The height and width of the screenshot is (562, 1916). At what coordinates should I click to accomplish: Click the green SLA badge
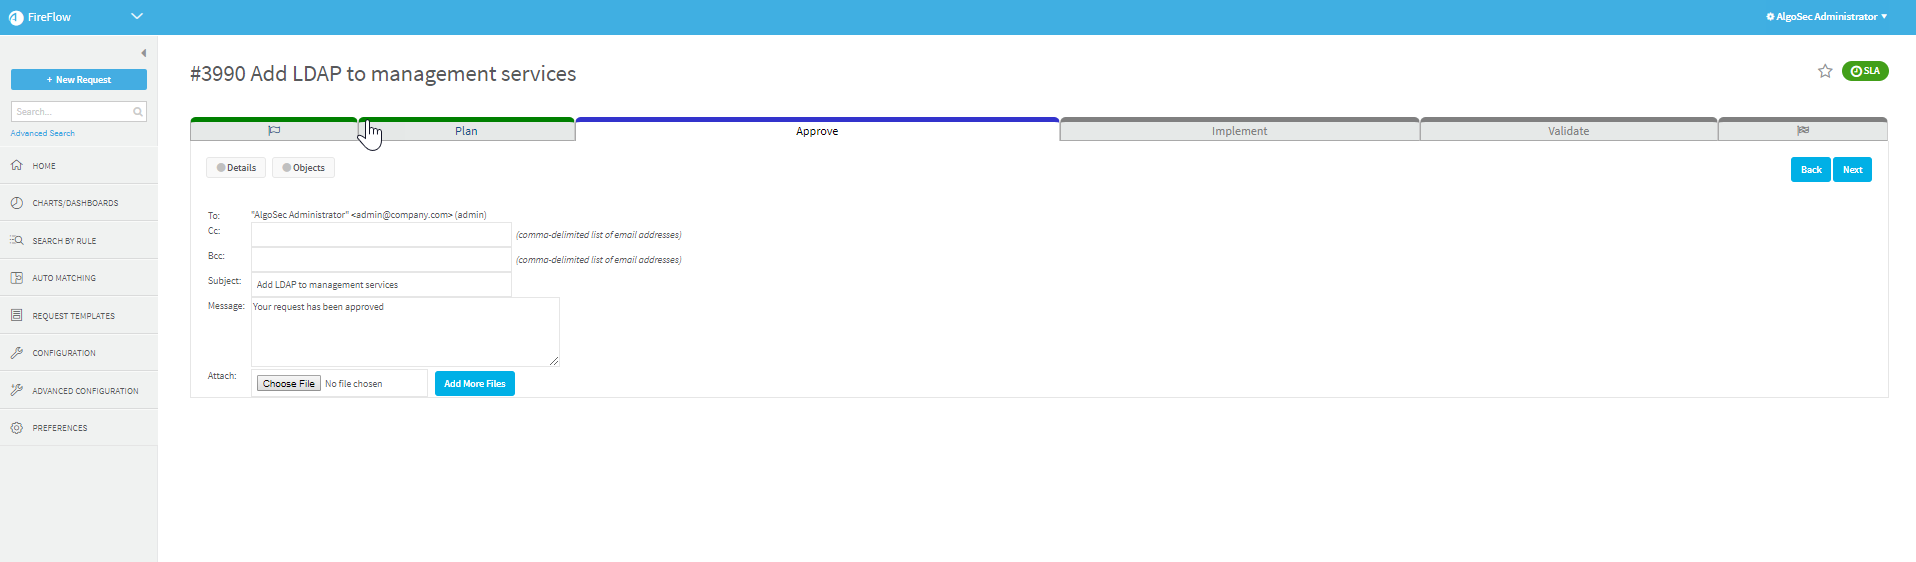click(x=1865, y=71)
